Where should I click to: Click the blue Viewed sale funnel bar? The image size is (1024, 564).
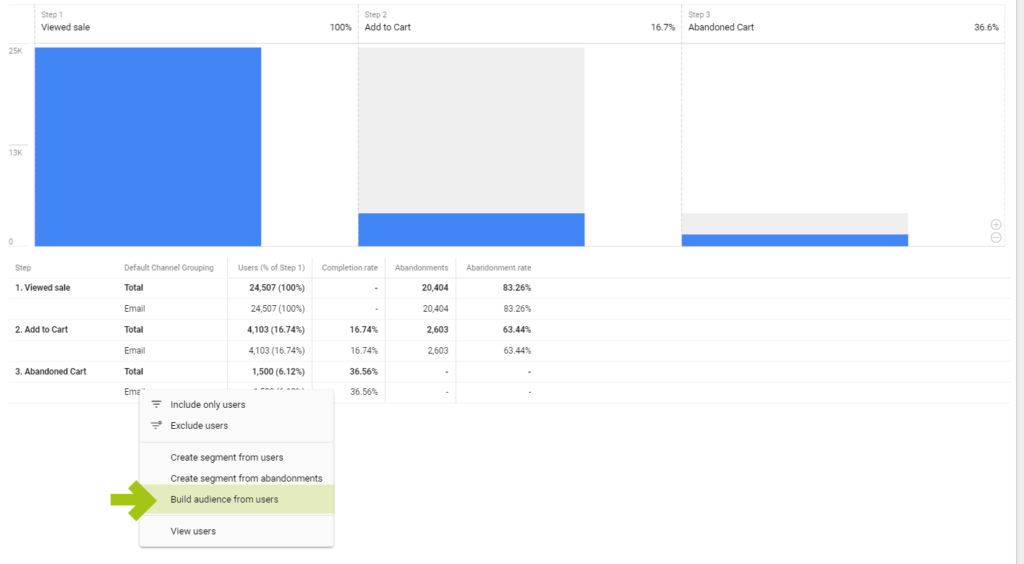click(148, 146)
